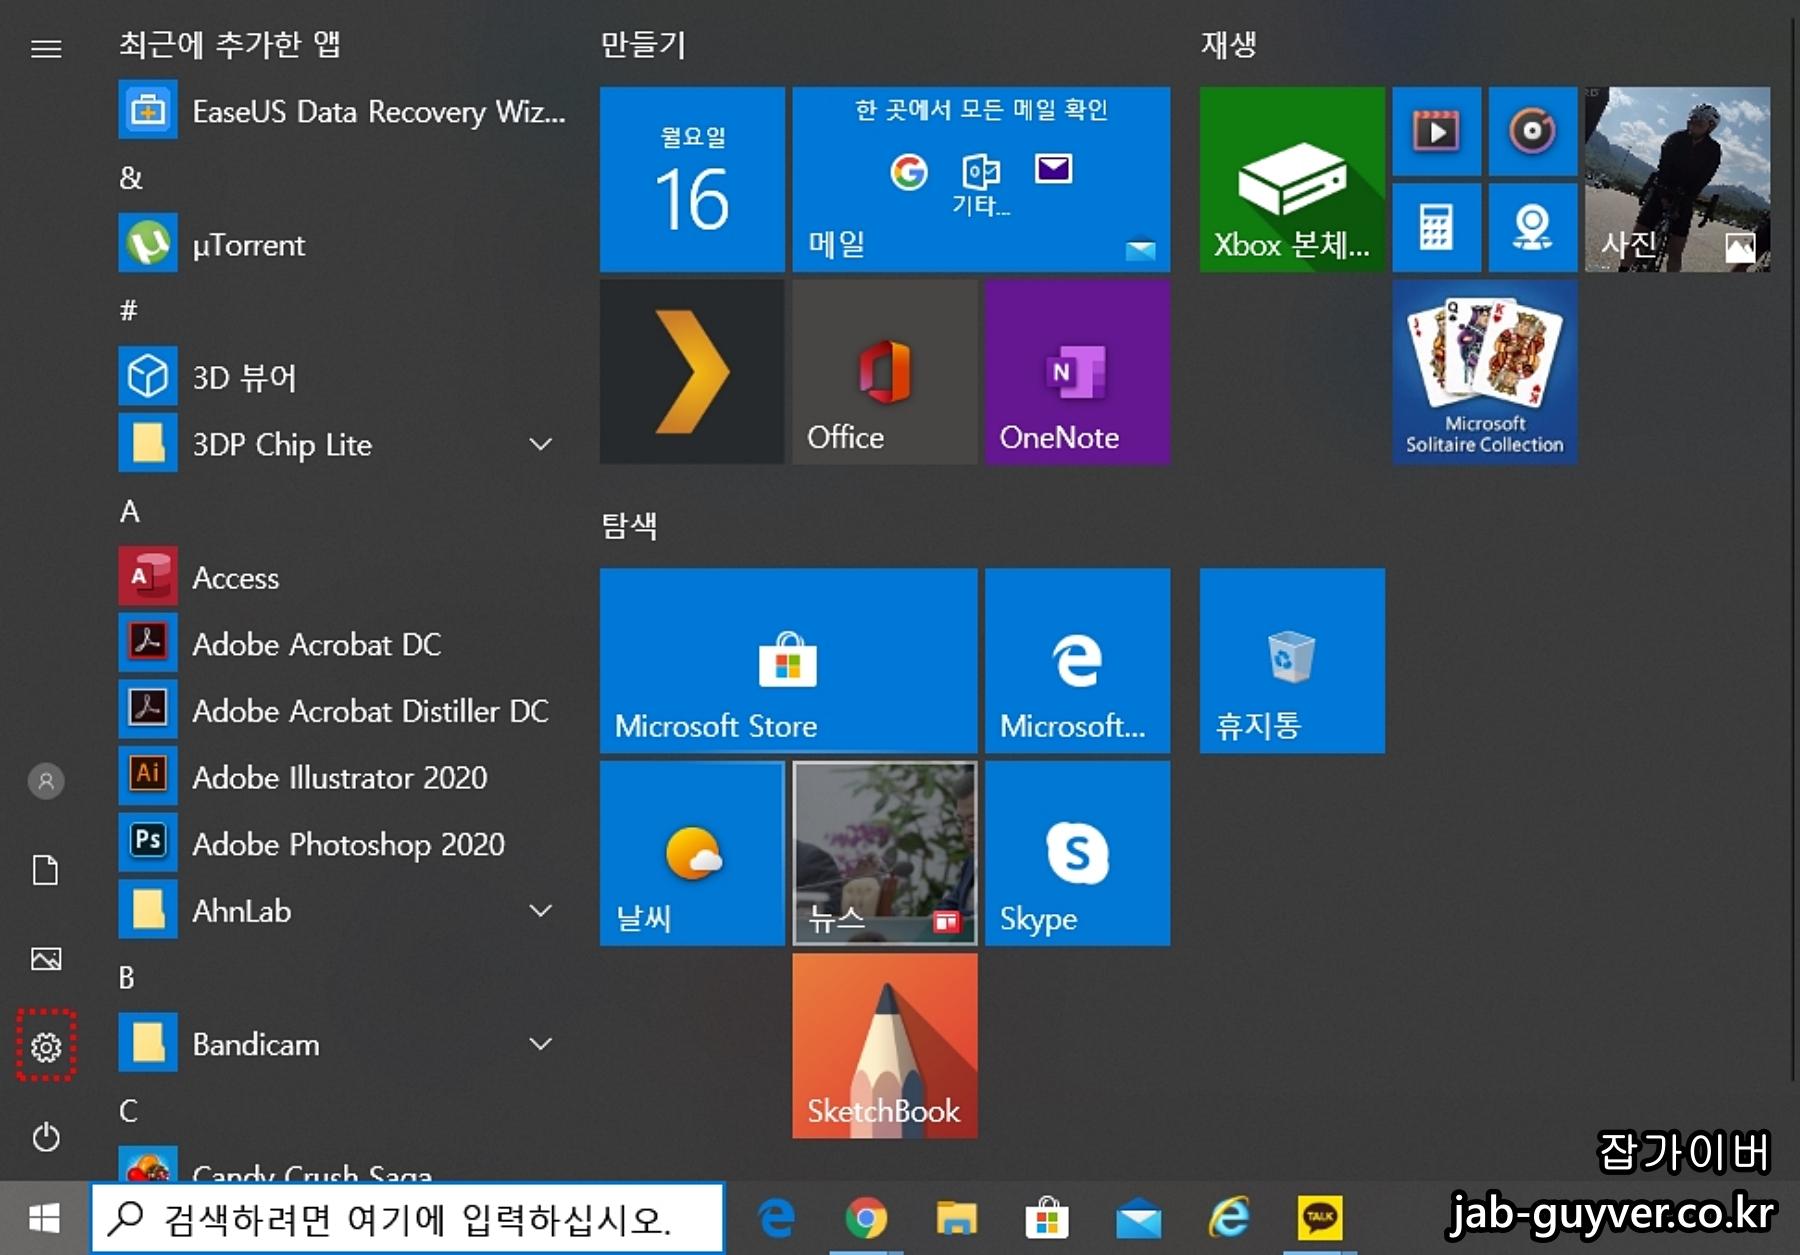The width and height of the screenshot is (1800, 1255).
Task: Launch the Plex tile with orange chevron
Action: (692, 372)
